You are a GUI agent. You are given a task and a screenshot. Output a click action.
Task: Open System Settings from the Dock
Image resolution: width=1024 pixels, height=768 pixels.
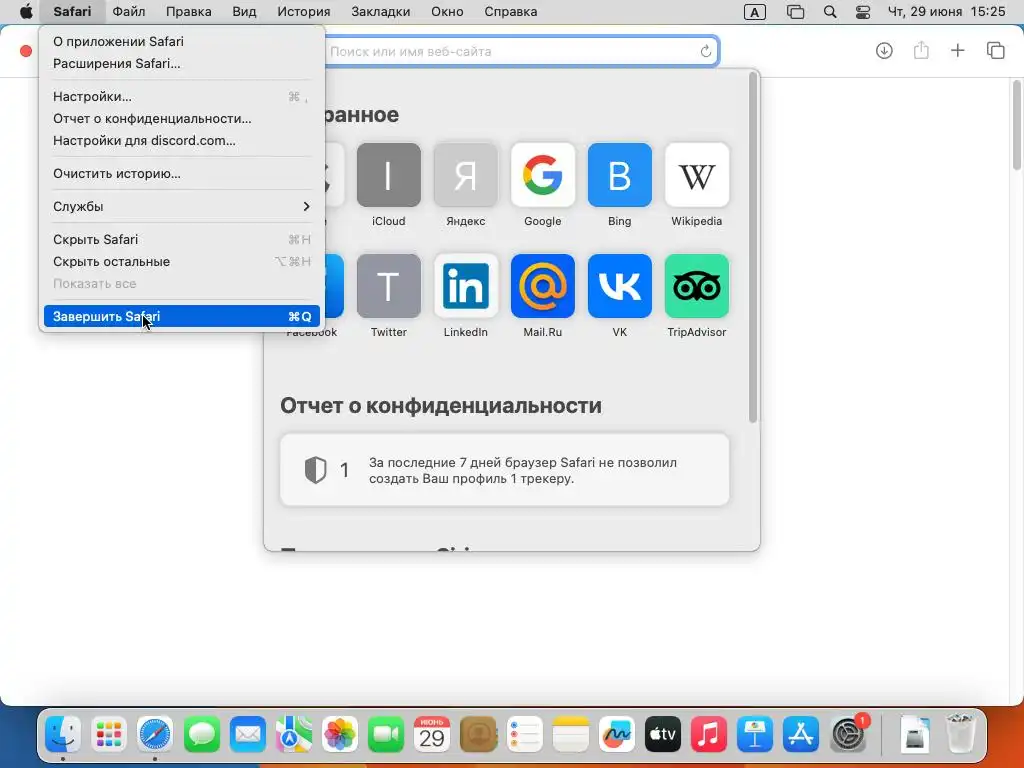(848, 734)
